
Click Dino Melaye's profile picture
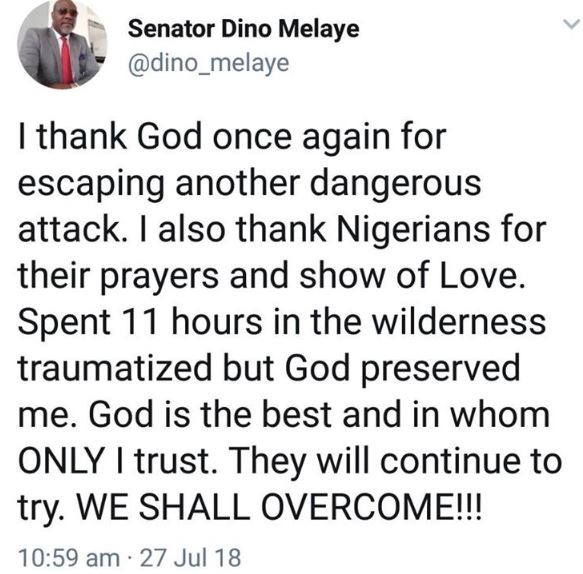pyautogui.click(x=62, y=45)
